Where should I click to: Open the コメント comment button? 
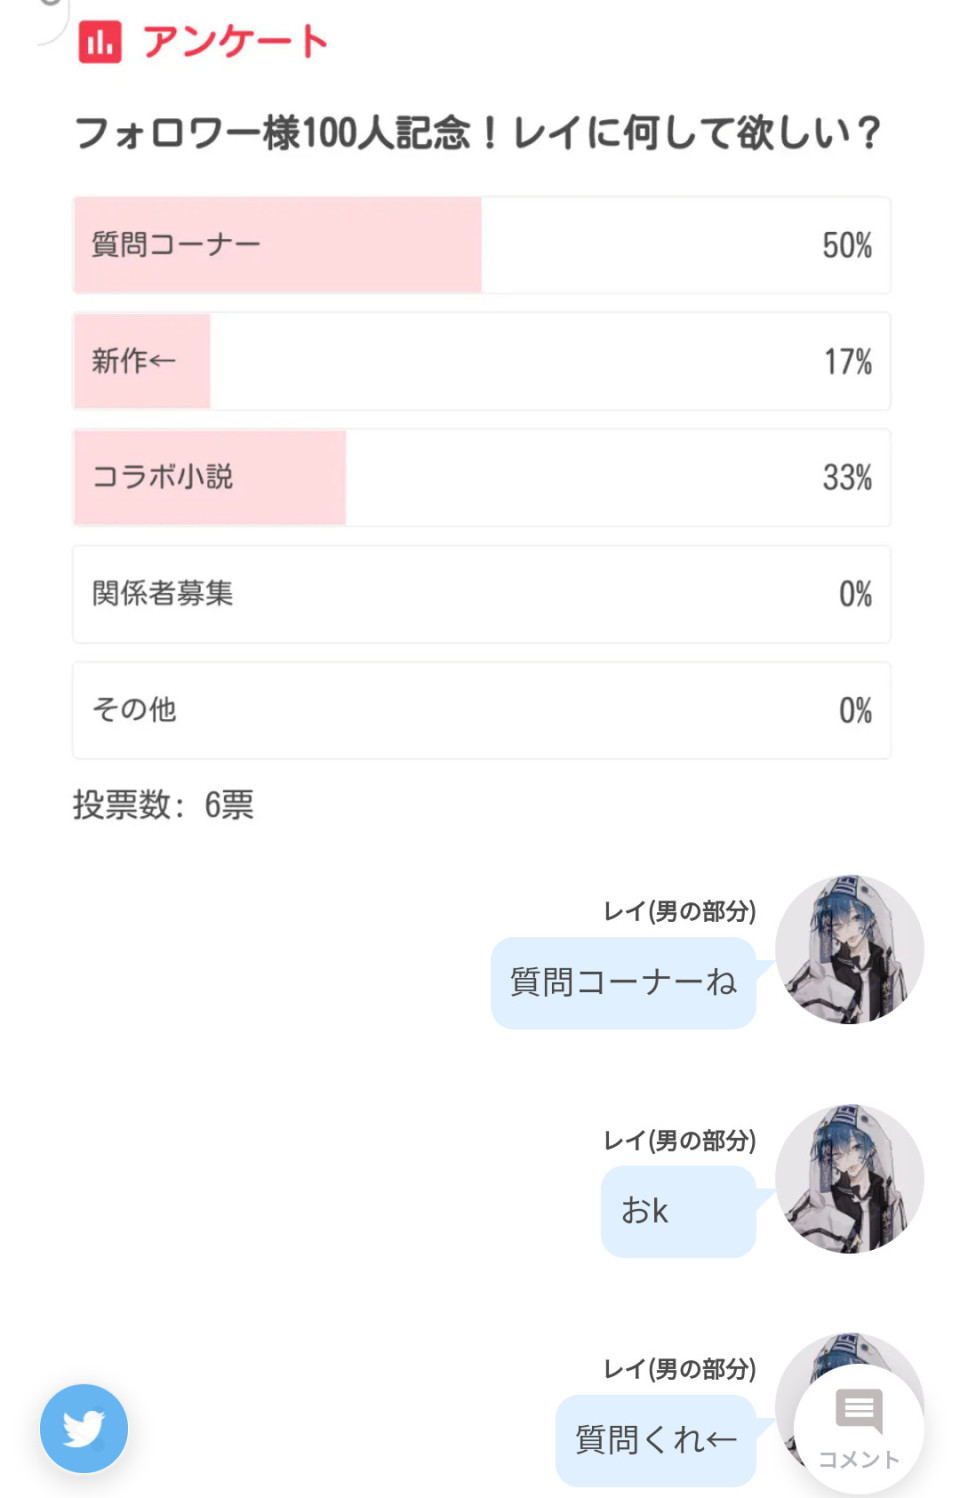[858, 1429]
